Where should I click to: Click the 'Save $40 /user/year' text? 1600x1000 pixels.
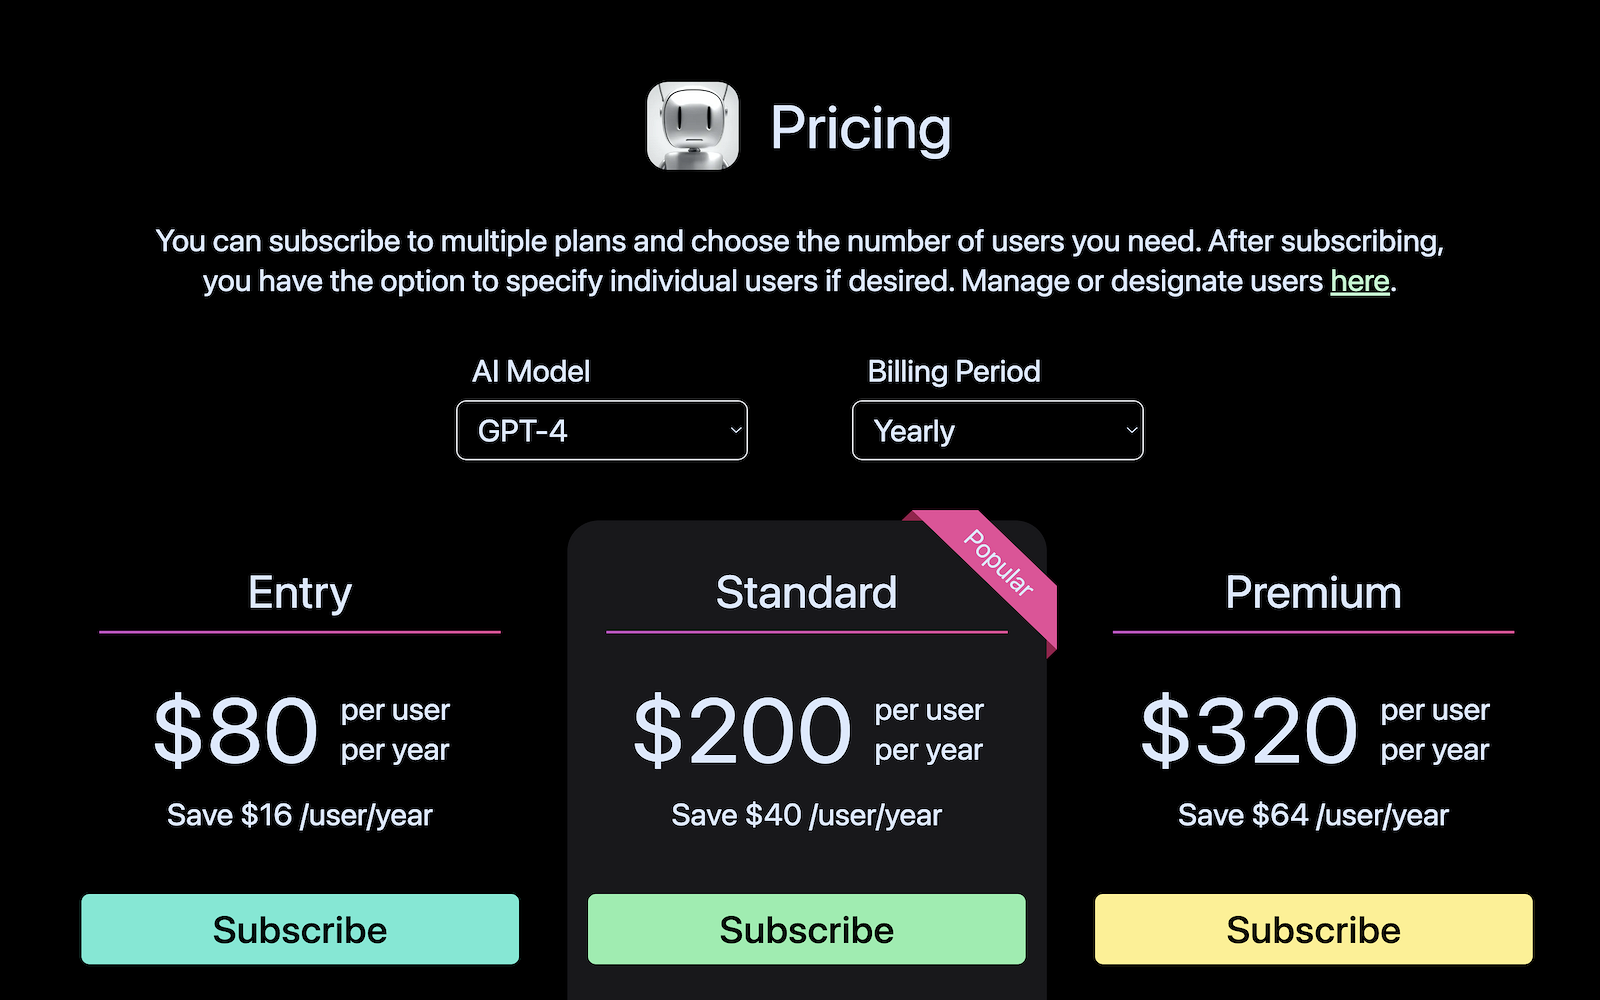806,815
